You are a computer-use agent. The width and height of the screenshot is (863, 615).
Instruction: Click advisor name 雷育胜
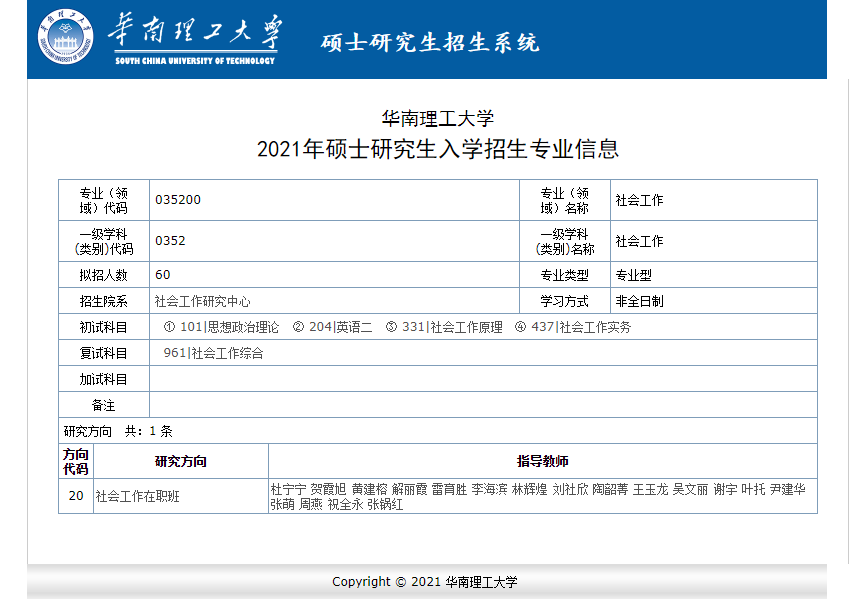(x=449, y=489)
